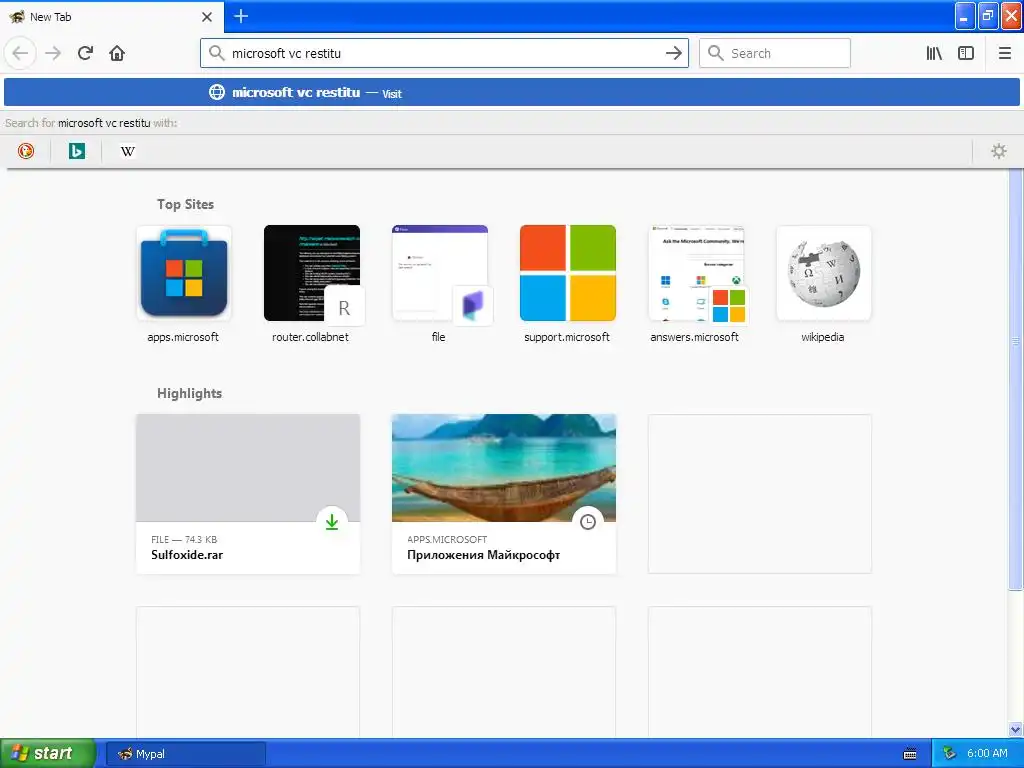Search with the Bing icon
1024x768 pixels.
click(76, 152)
